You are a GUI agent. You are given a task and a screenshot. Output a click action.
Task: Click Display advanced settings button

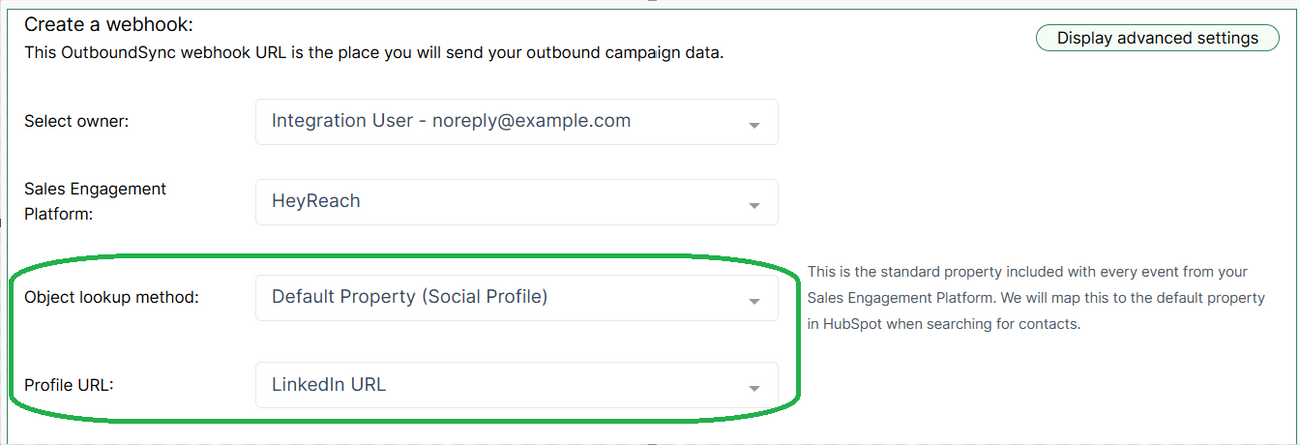tap(1157, 38)
